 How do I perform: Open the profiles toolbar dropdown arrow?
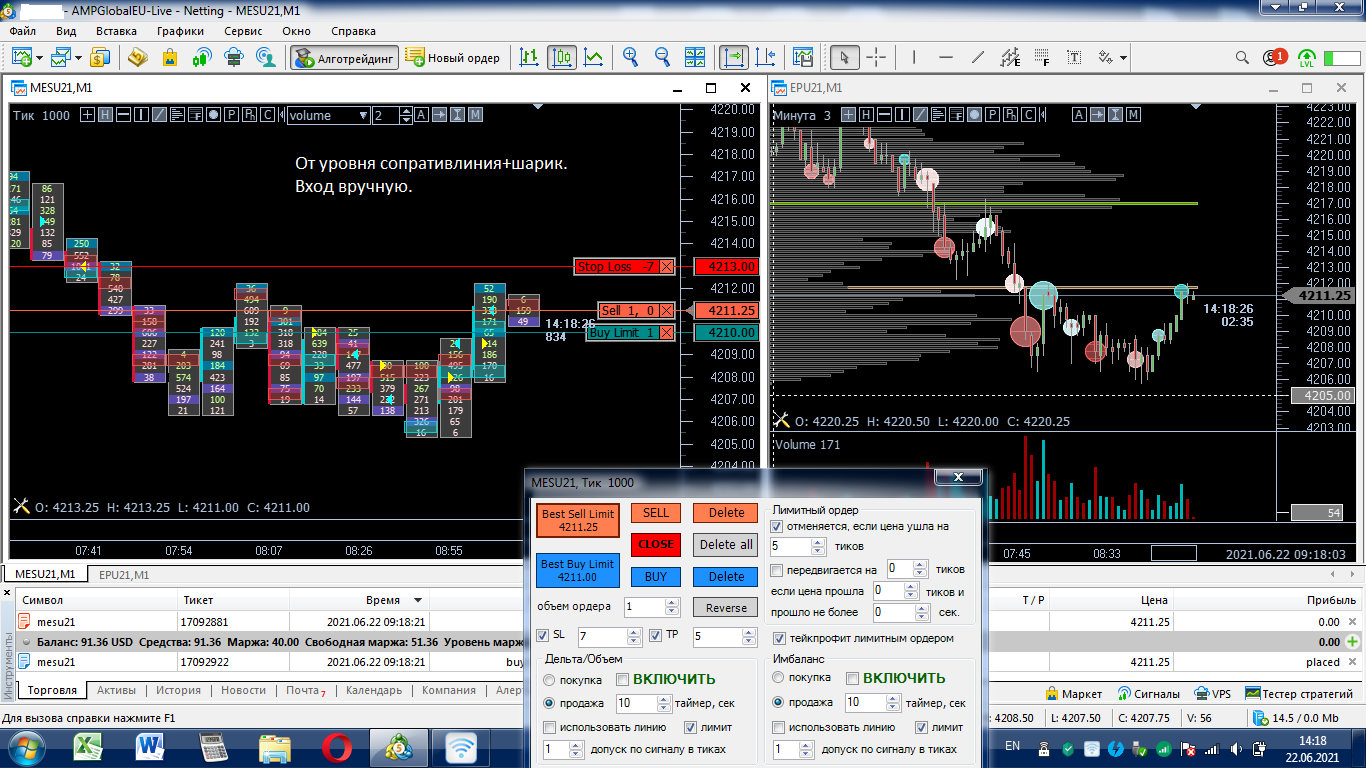(x=78, y=58)
